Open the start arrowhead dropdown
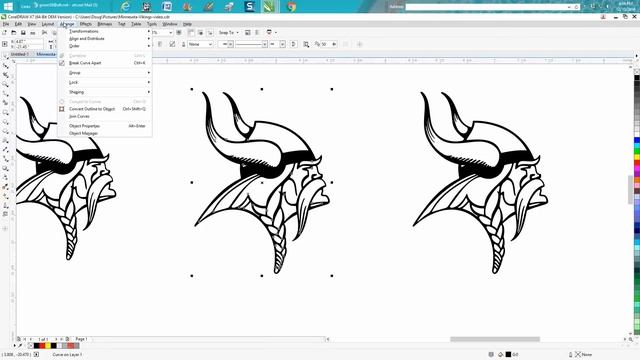 (231, 44)
